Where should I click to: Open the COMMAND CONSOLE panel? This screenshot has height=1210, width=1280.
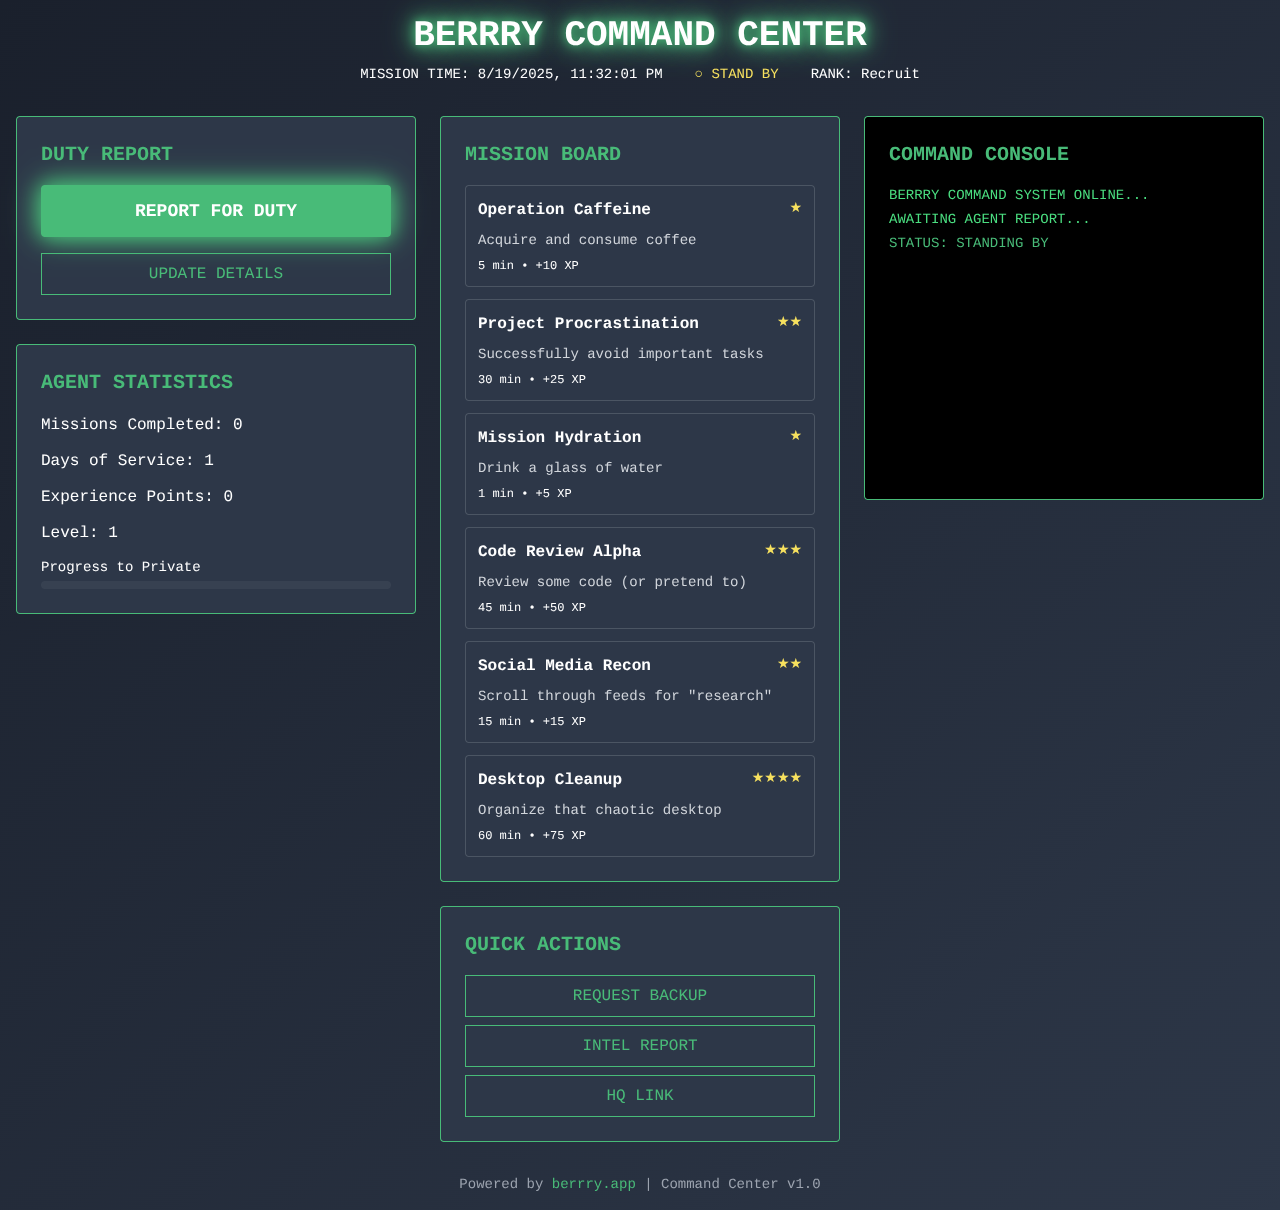click(x=978, y=154)
